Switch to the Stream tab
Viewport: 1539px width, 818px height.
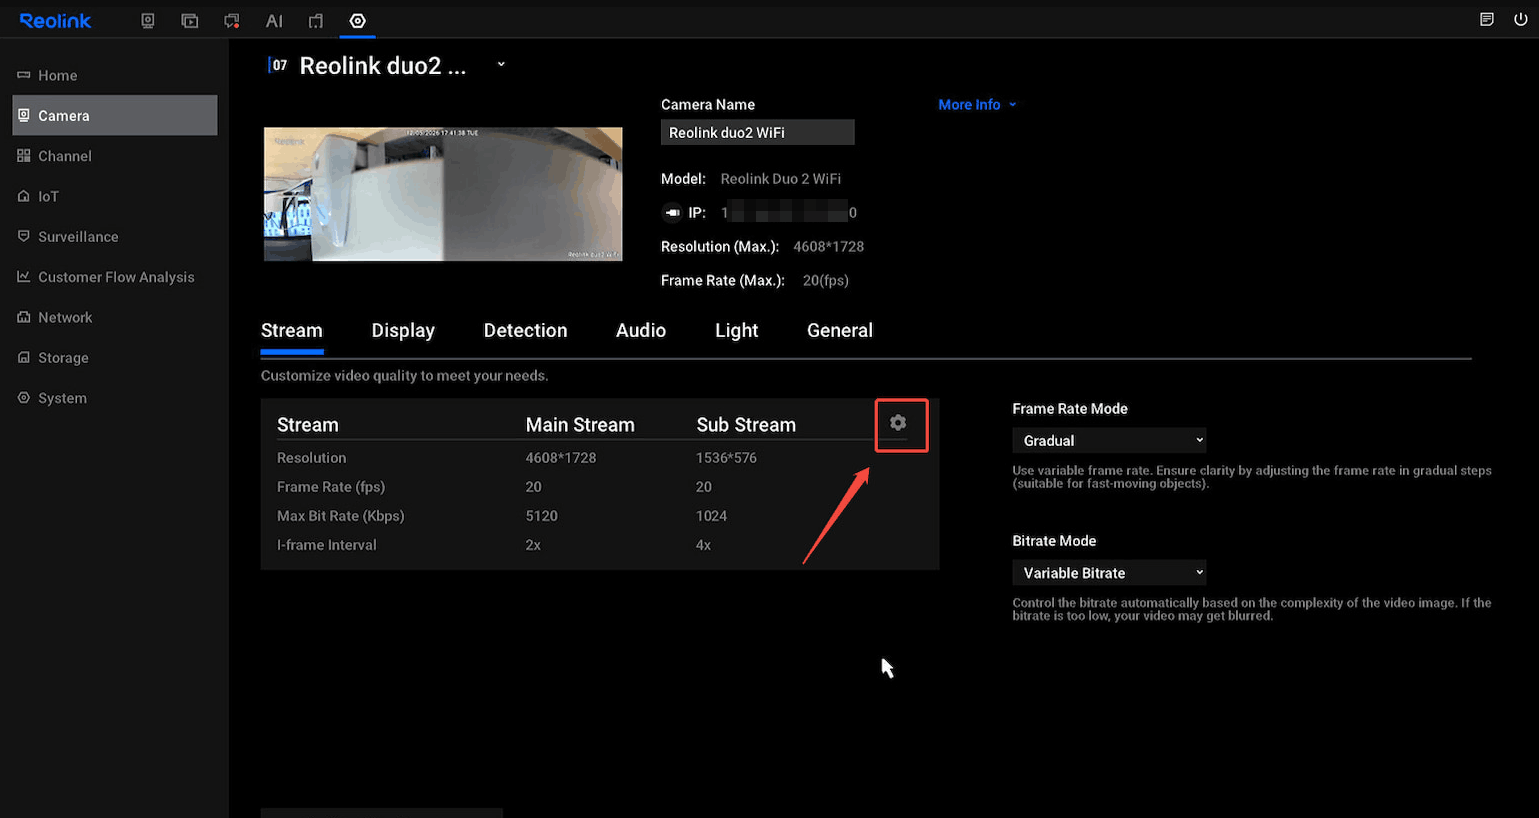pos(292,331)
